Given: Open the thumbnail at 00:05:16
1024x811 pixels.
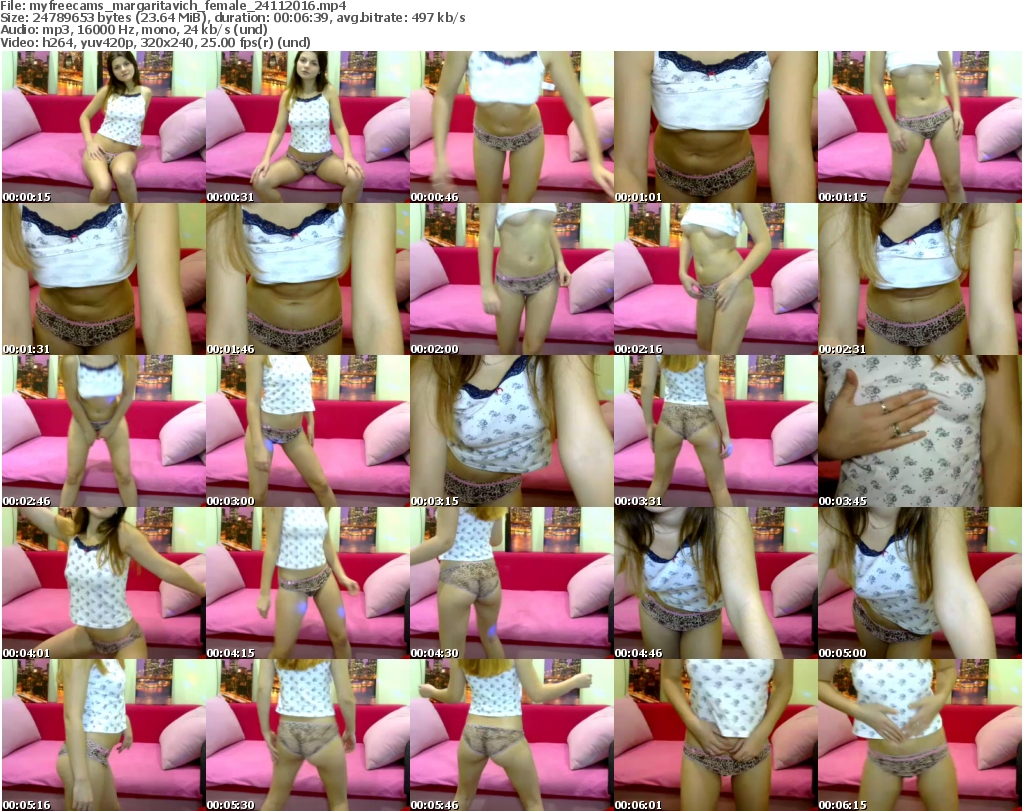Looking at the screenshot, I should pyautogui.click(x=103, y=735).
